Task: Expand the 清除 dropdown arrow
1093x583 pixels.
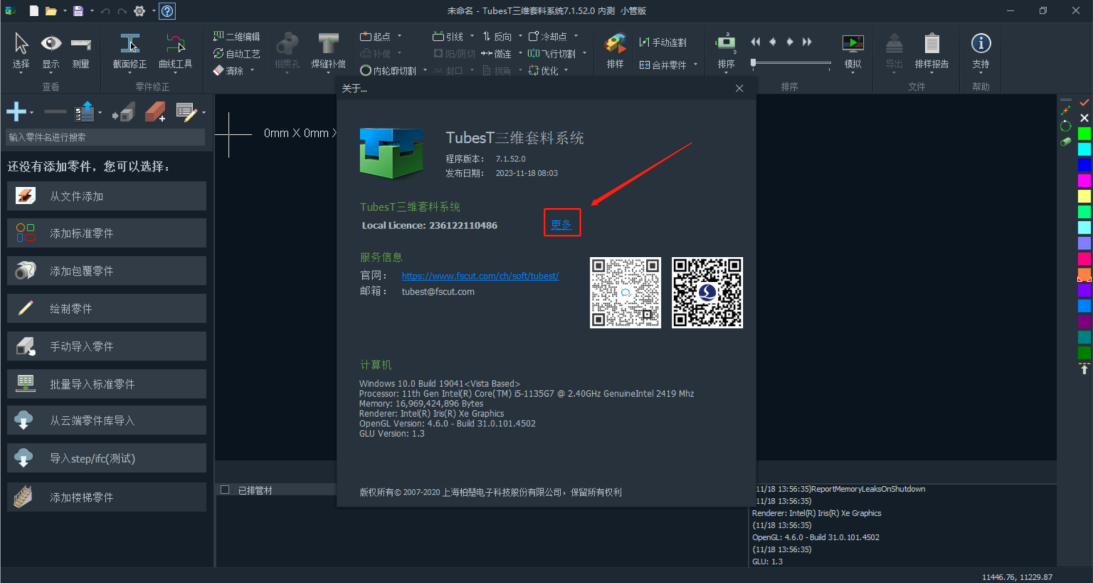Action: pyautogui.click(x=252, y=70)
